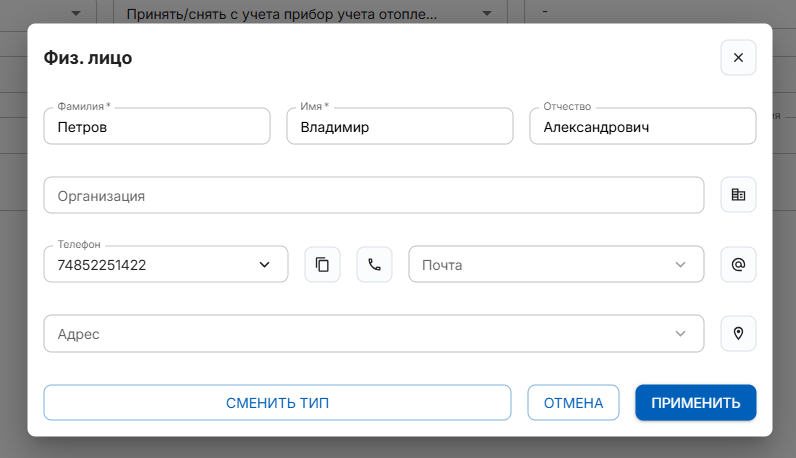Close the Физ. лицо dialog
This screenshot has width=796, height=458.
pos(738,57)
